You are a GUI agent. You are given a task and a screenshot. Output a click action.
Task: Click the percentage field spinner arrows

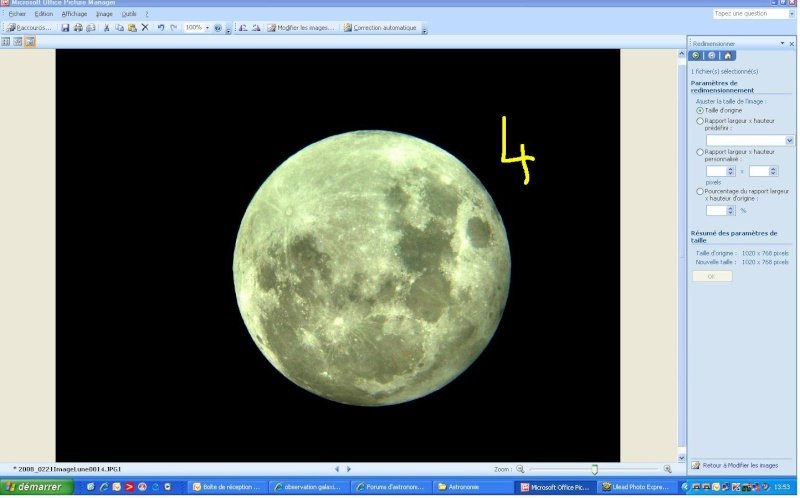coord(732,211)
